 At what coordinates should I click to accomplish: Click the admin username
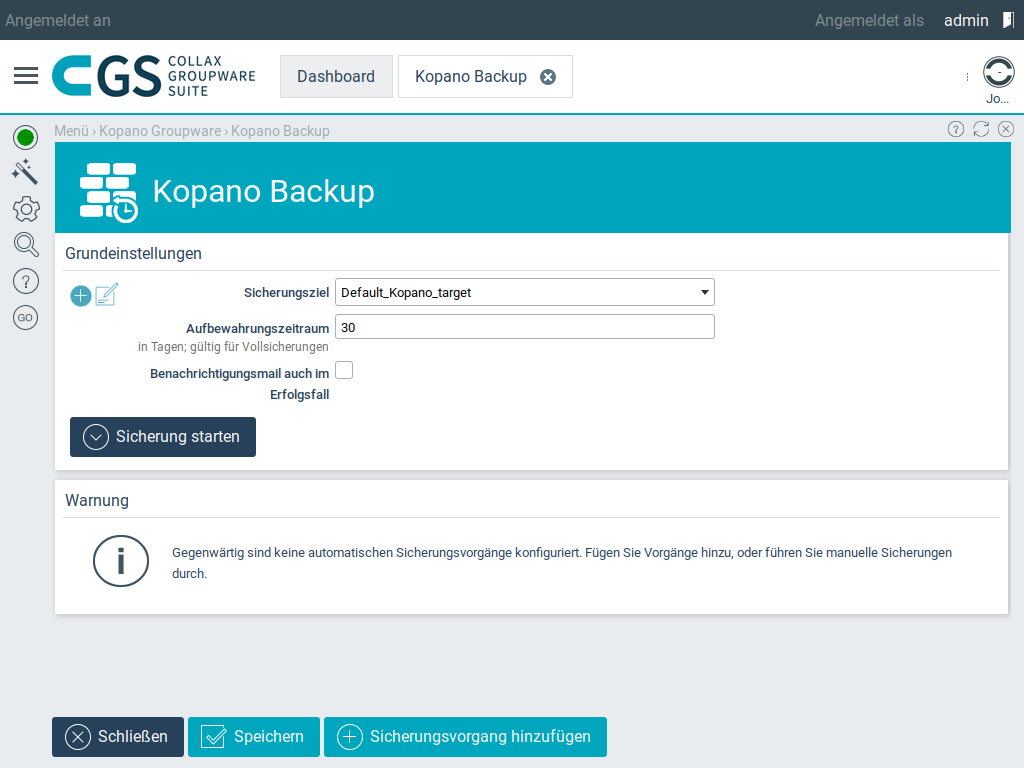click(966, 20)
